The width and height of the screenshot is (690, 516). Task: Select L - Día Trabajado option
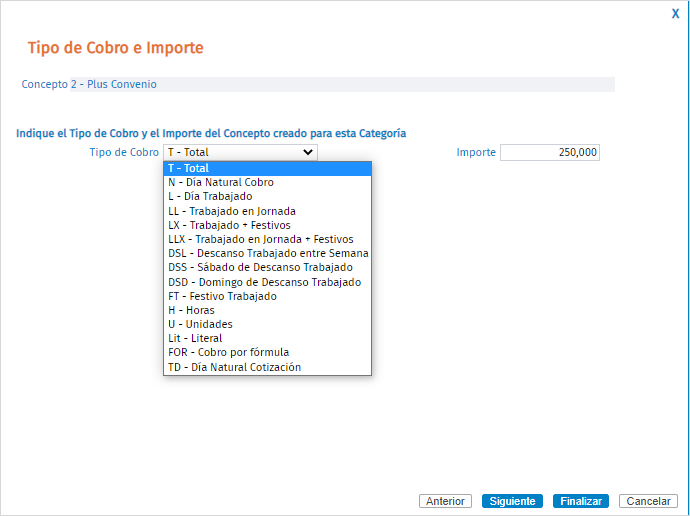tap(267, 196)
